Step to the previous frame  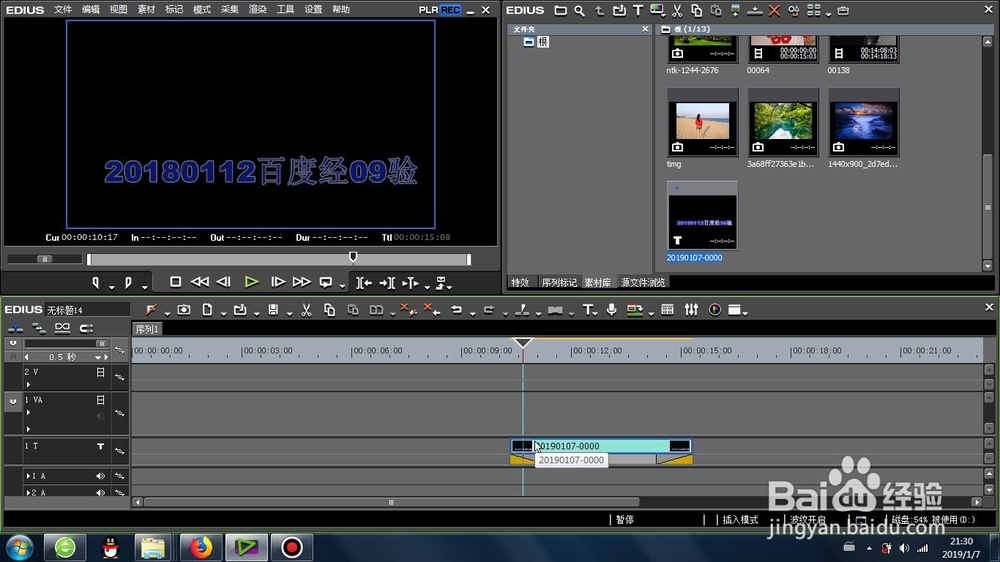(x=223, y=282)
